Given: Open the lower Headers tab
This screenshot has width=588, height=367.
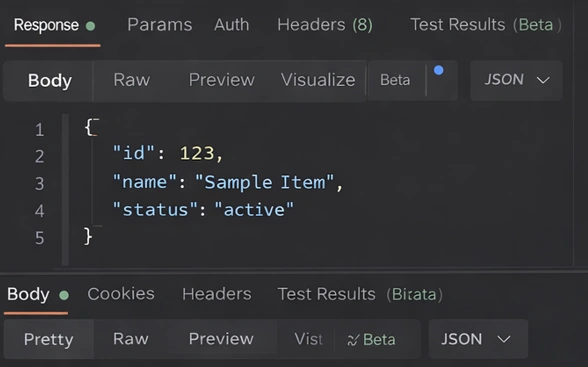Looking at the screenshot, I should click(217, 294).
